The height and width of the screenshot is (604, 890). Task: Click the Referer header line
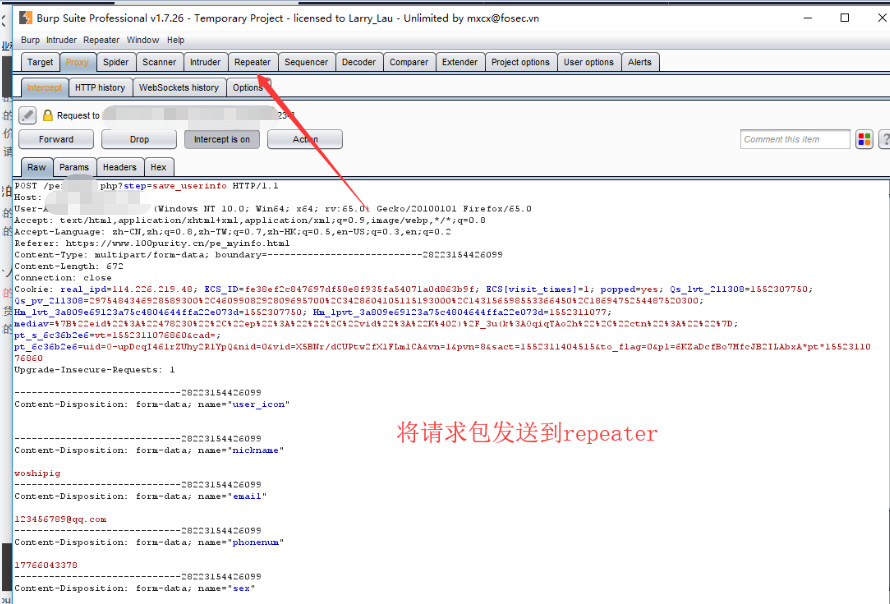pos(152,243)
